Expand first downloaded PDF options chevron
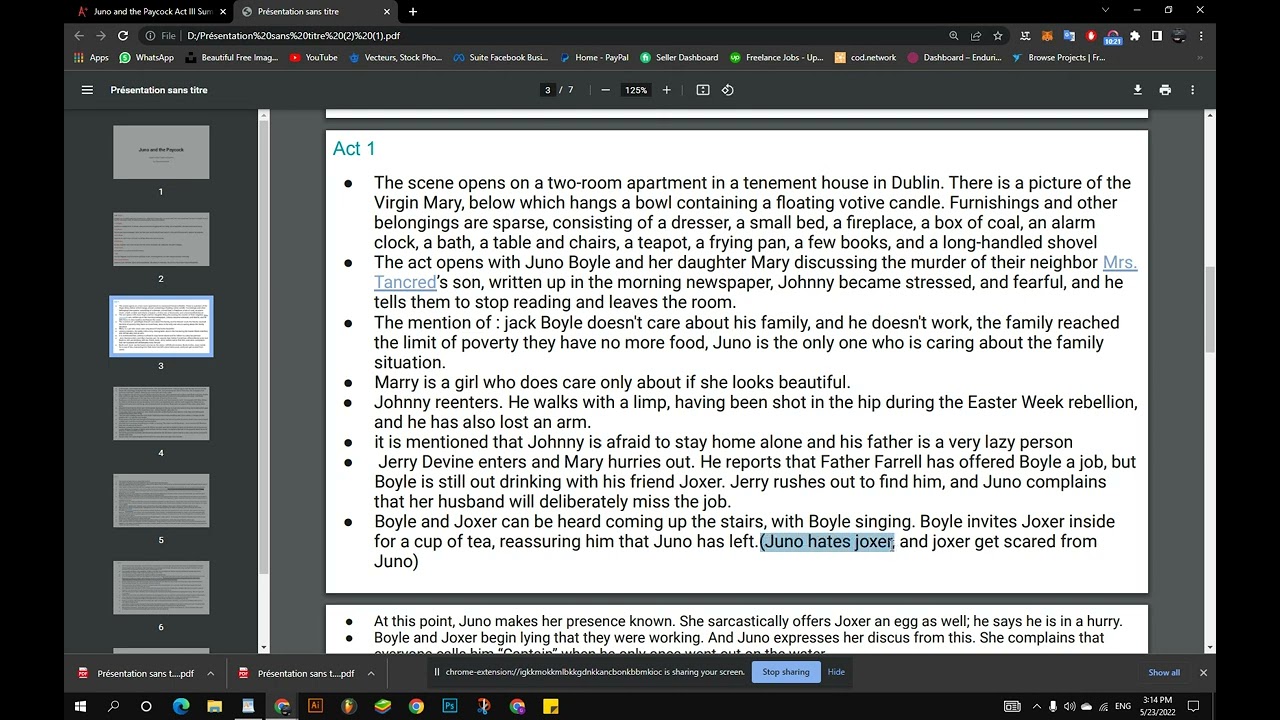The width and height of the screenshot is (1280, 720). point(210,673)
